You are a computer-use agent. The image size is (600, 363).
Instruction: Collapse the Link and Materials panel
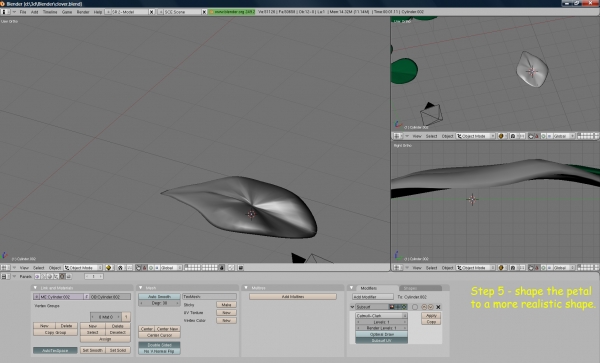coord(35,288)
